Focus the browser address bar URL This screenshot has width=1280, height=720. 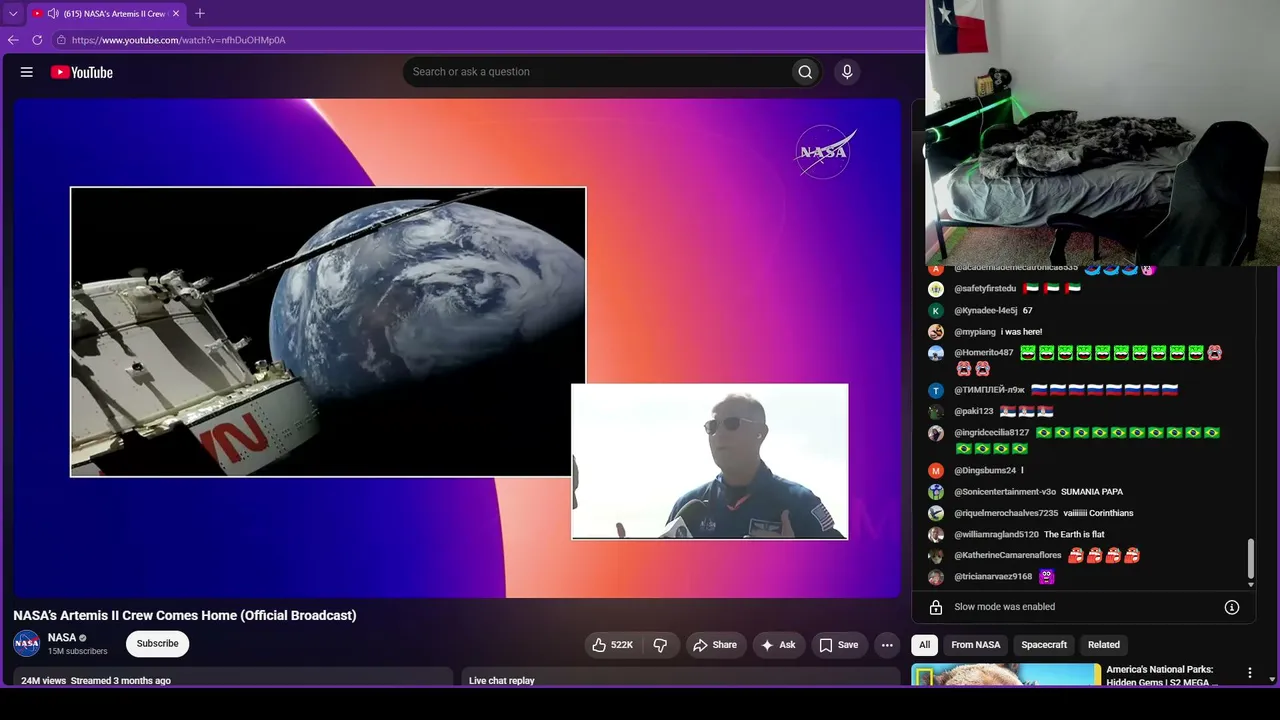coord(179,40)
